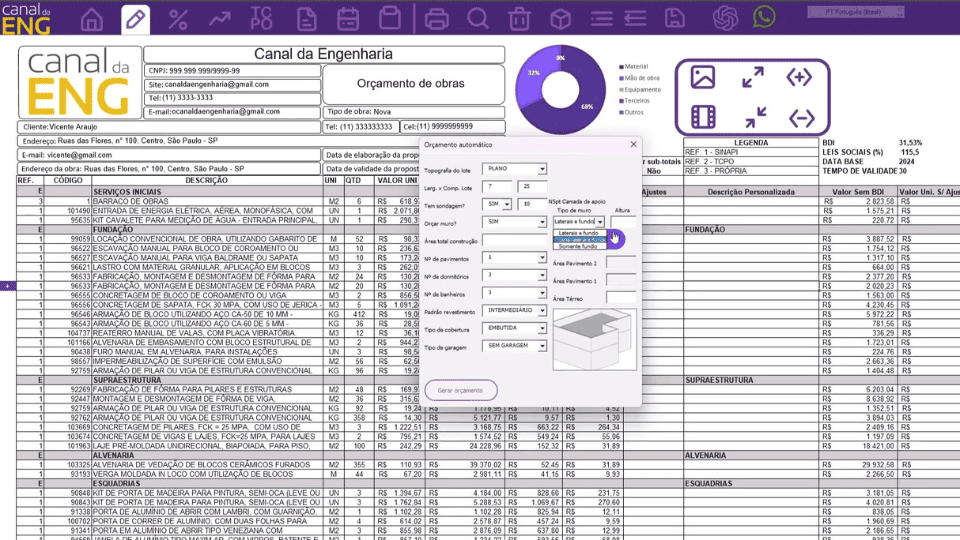The height and width of the screenshot is (540, 960).
Task: Click the Área total construção field
Action: (514, 240)
